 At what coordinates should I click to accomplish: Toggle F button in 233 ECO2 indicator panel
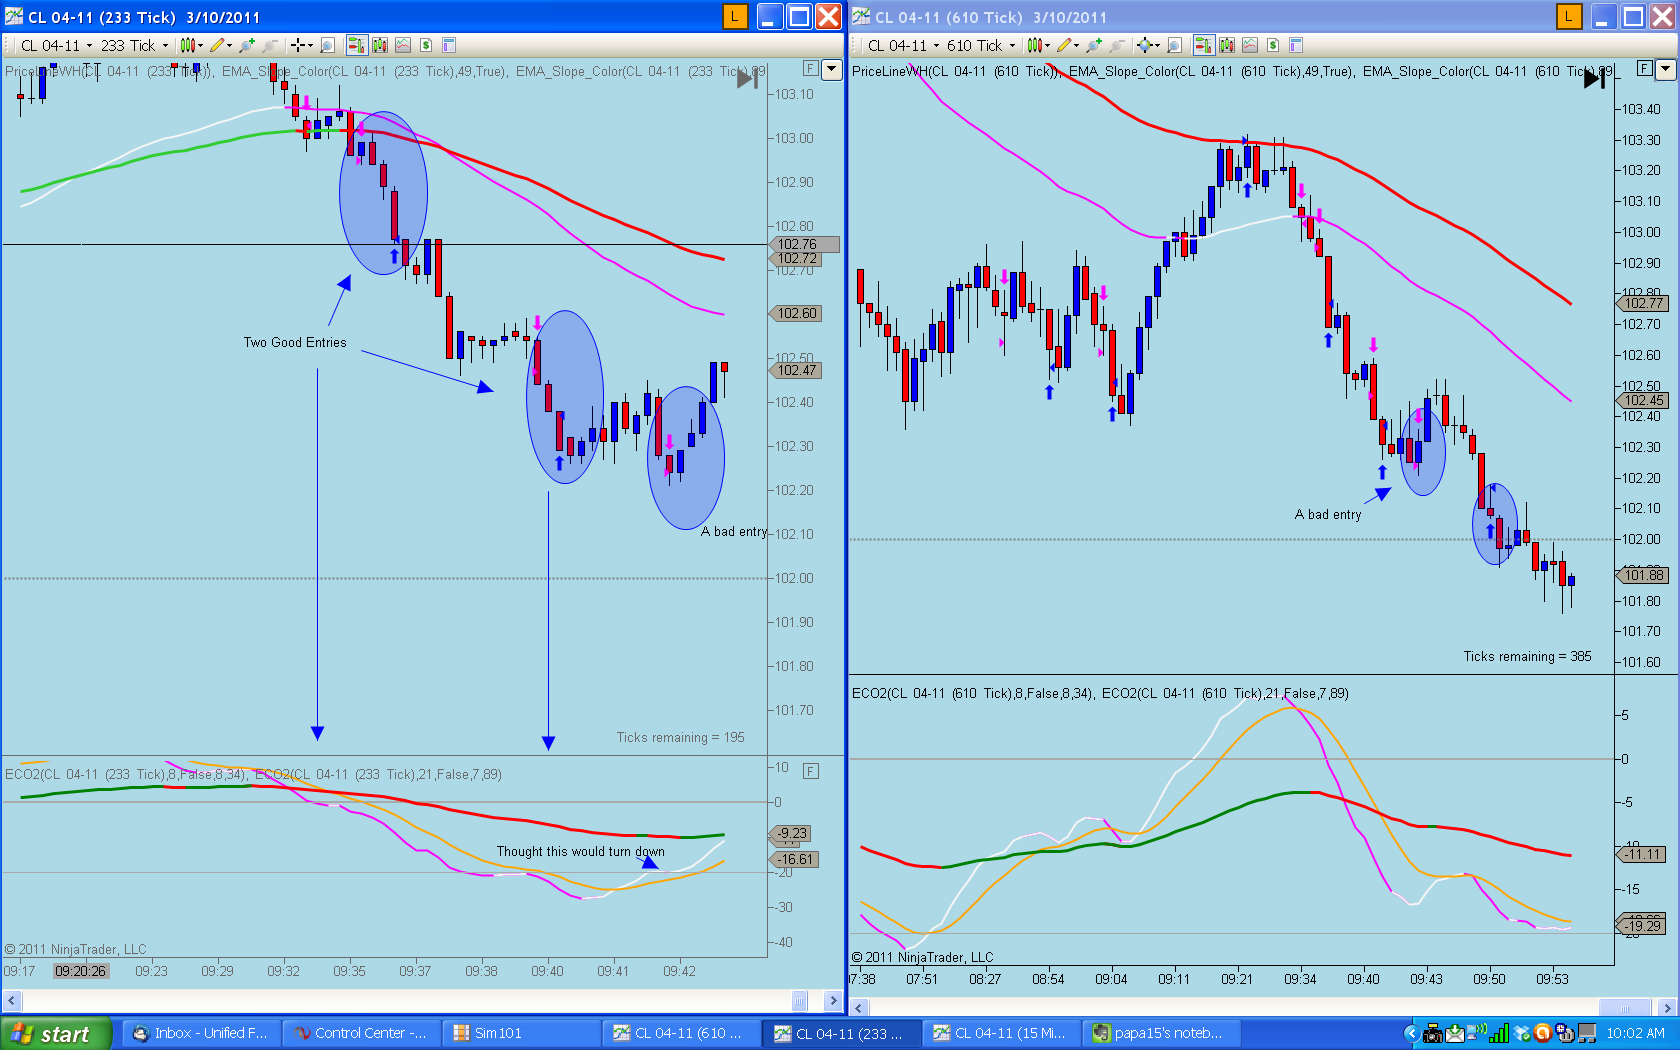[x=811, y=771]
